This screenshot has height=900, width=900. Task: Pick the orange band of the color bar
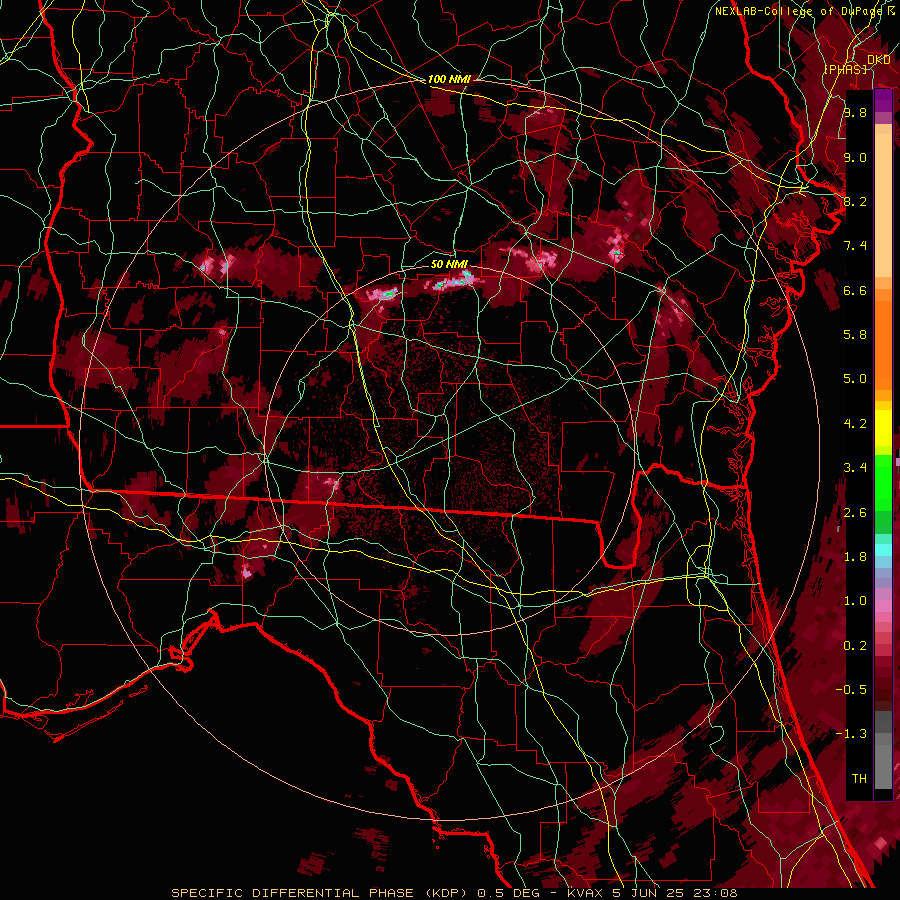(883, 344)
